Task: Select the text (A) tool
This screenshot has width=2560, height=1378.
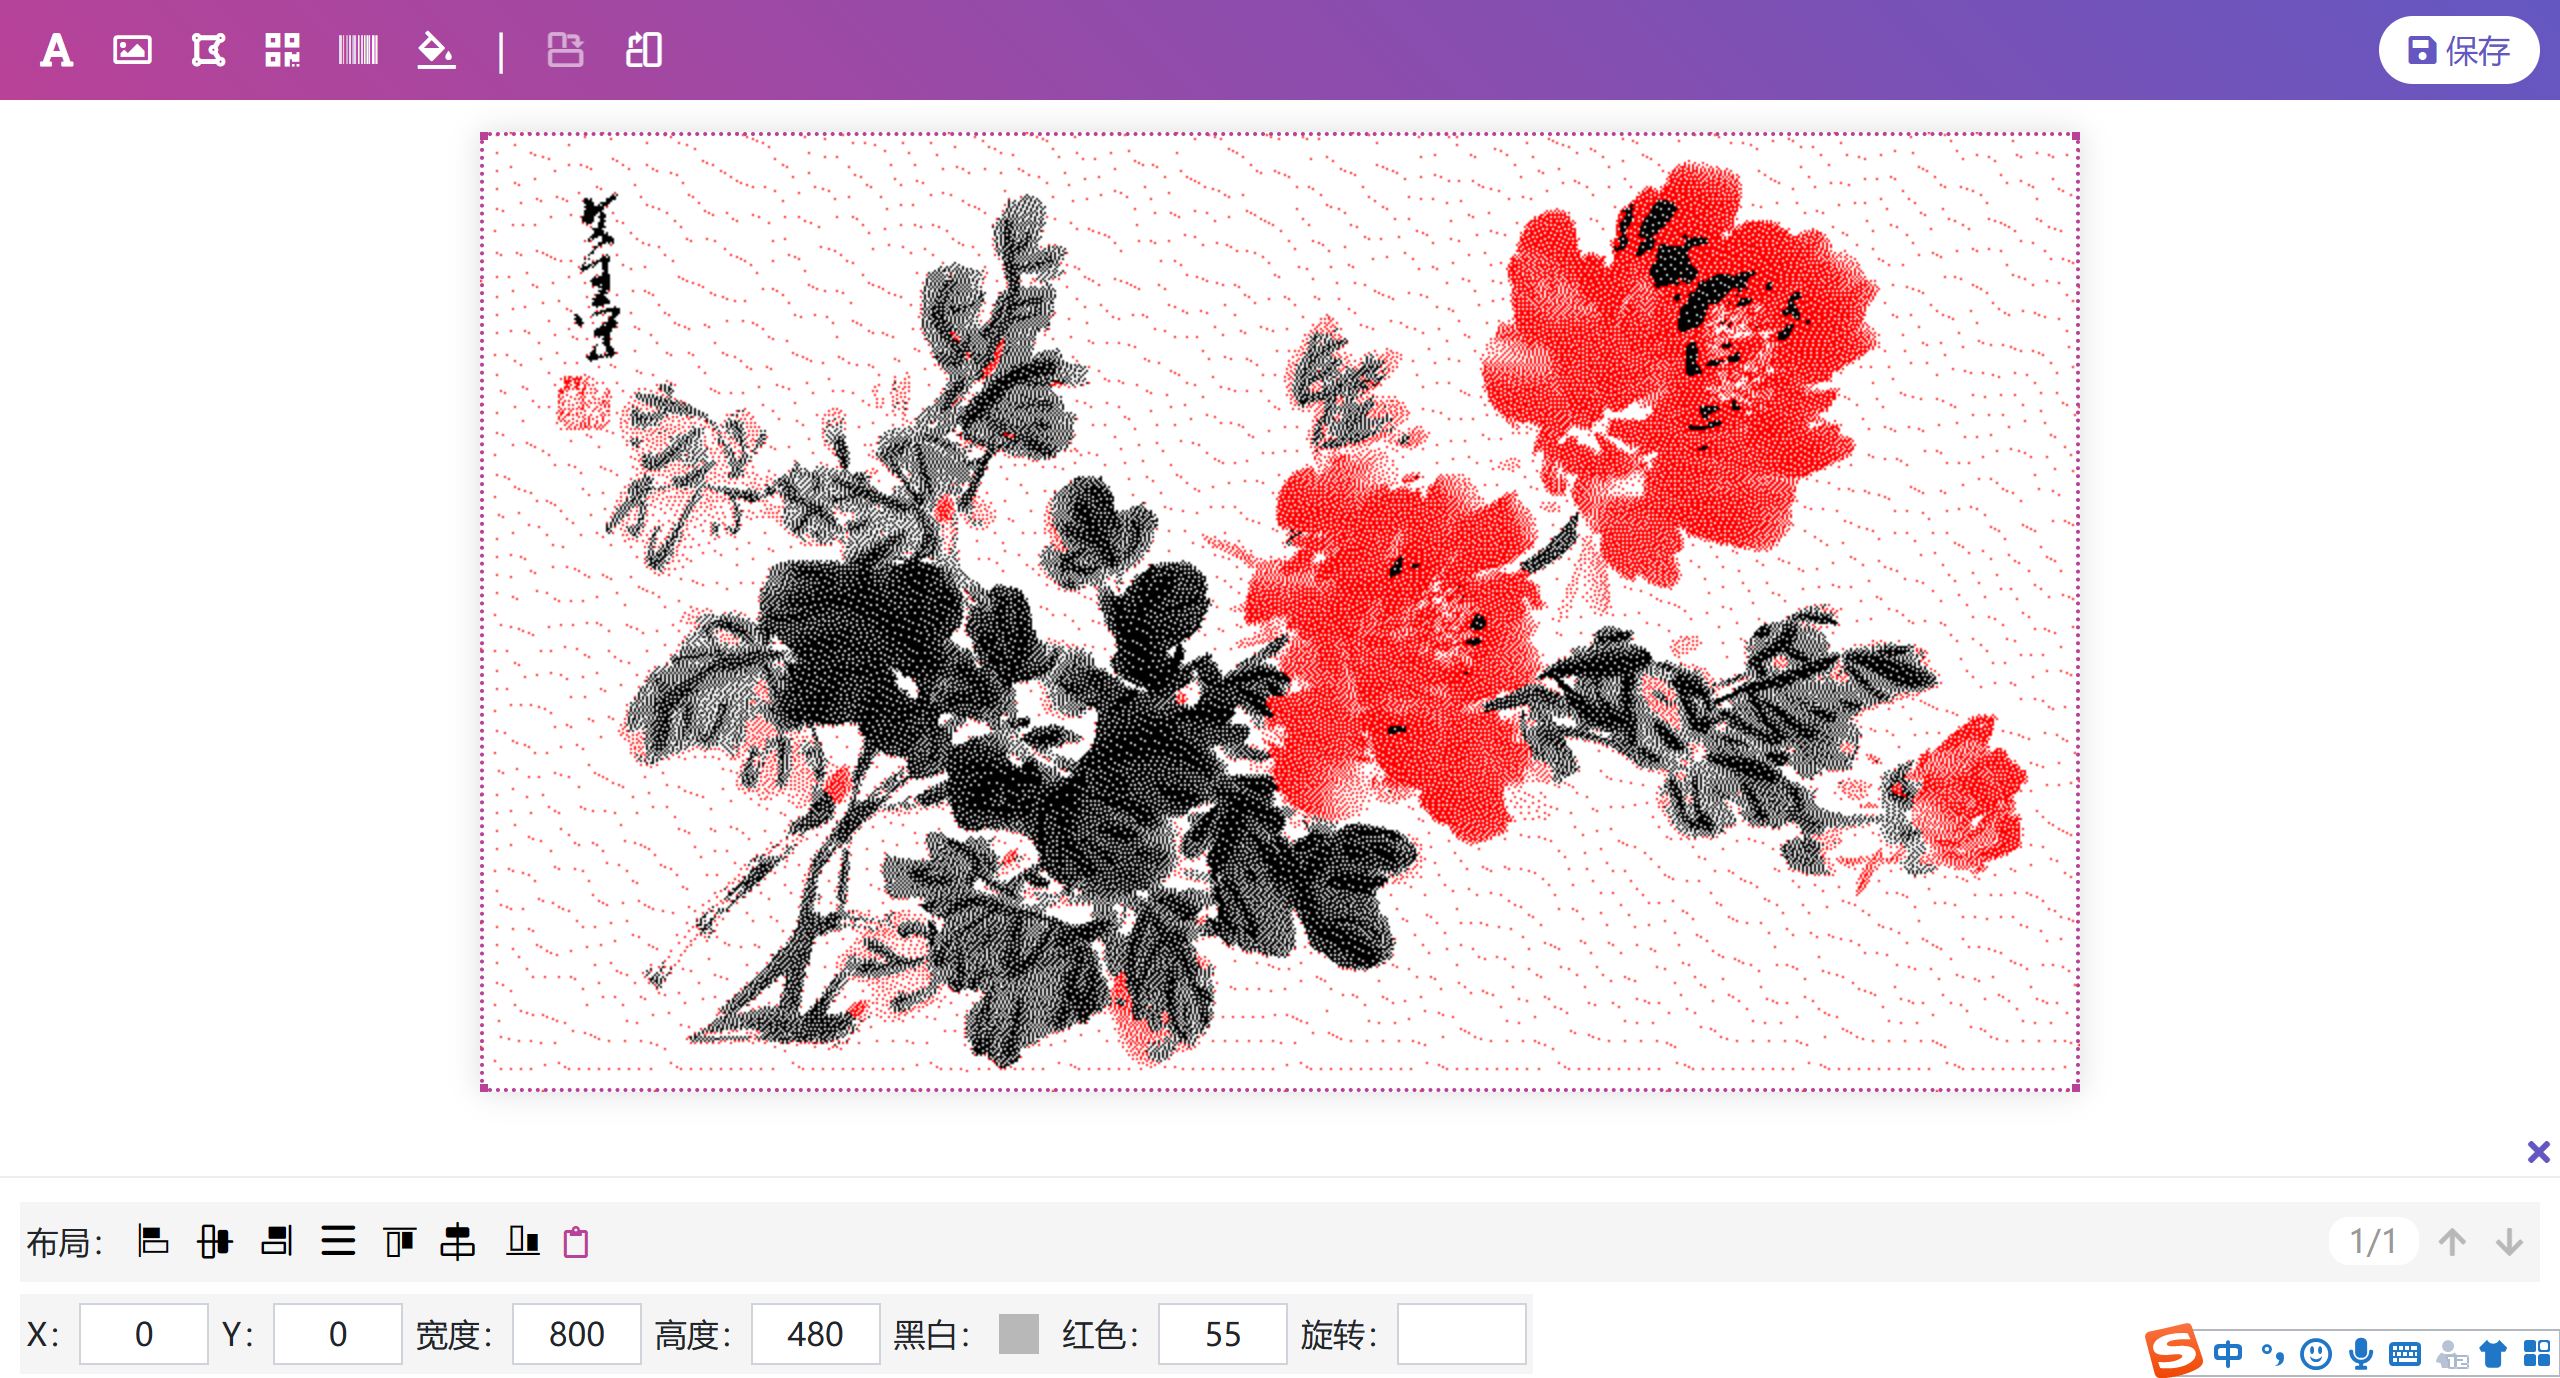Action: [x=55, y=50]
